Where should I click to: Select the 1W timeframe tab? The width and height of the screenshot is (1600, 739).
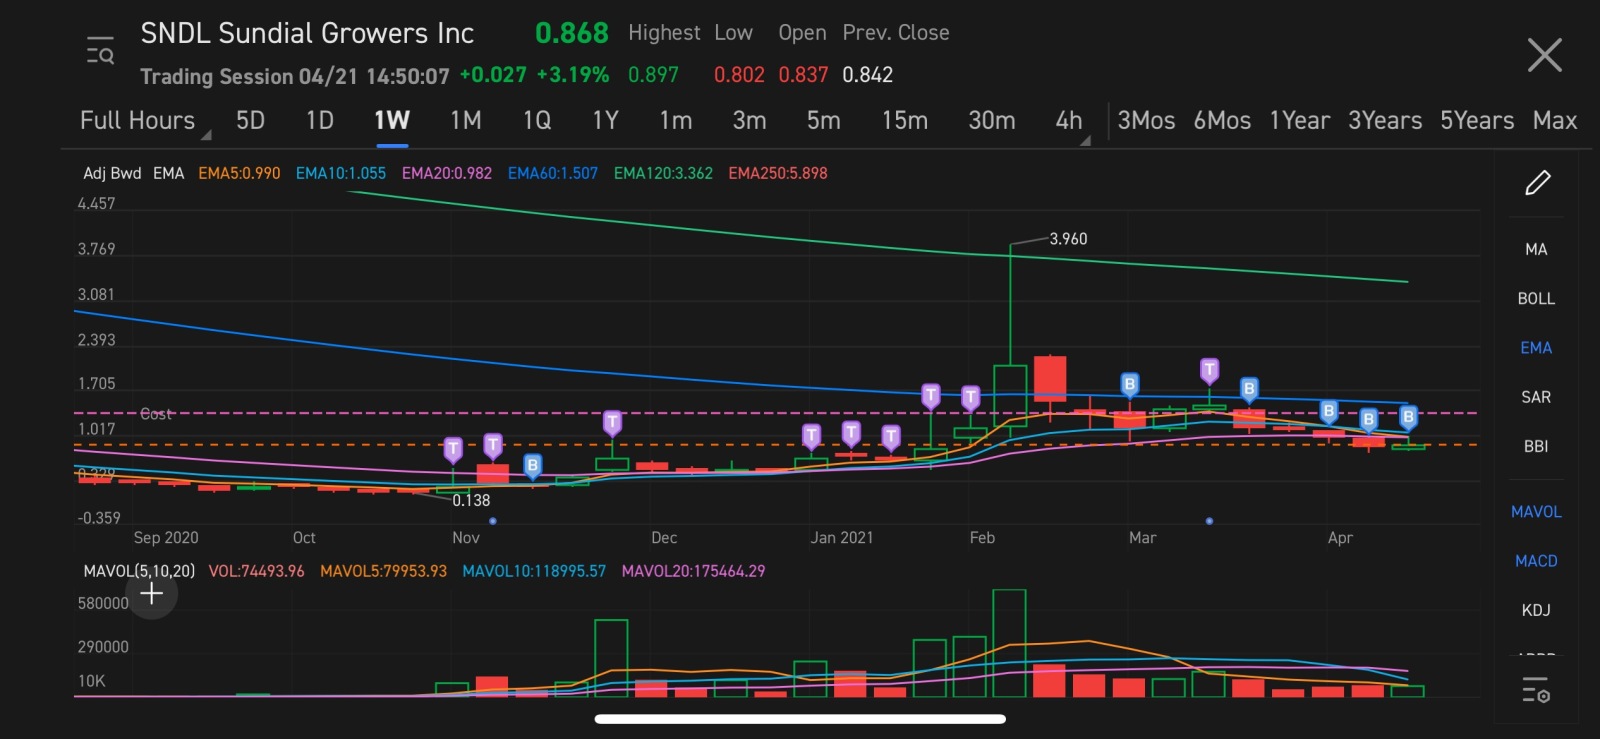coord(392,121)
